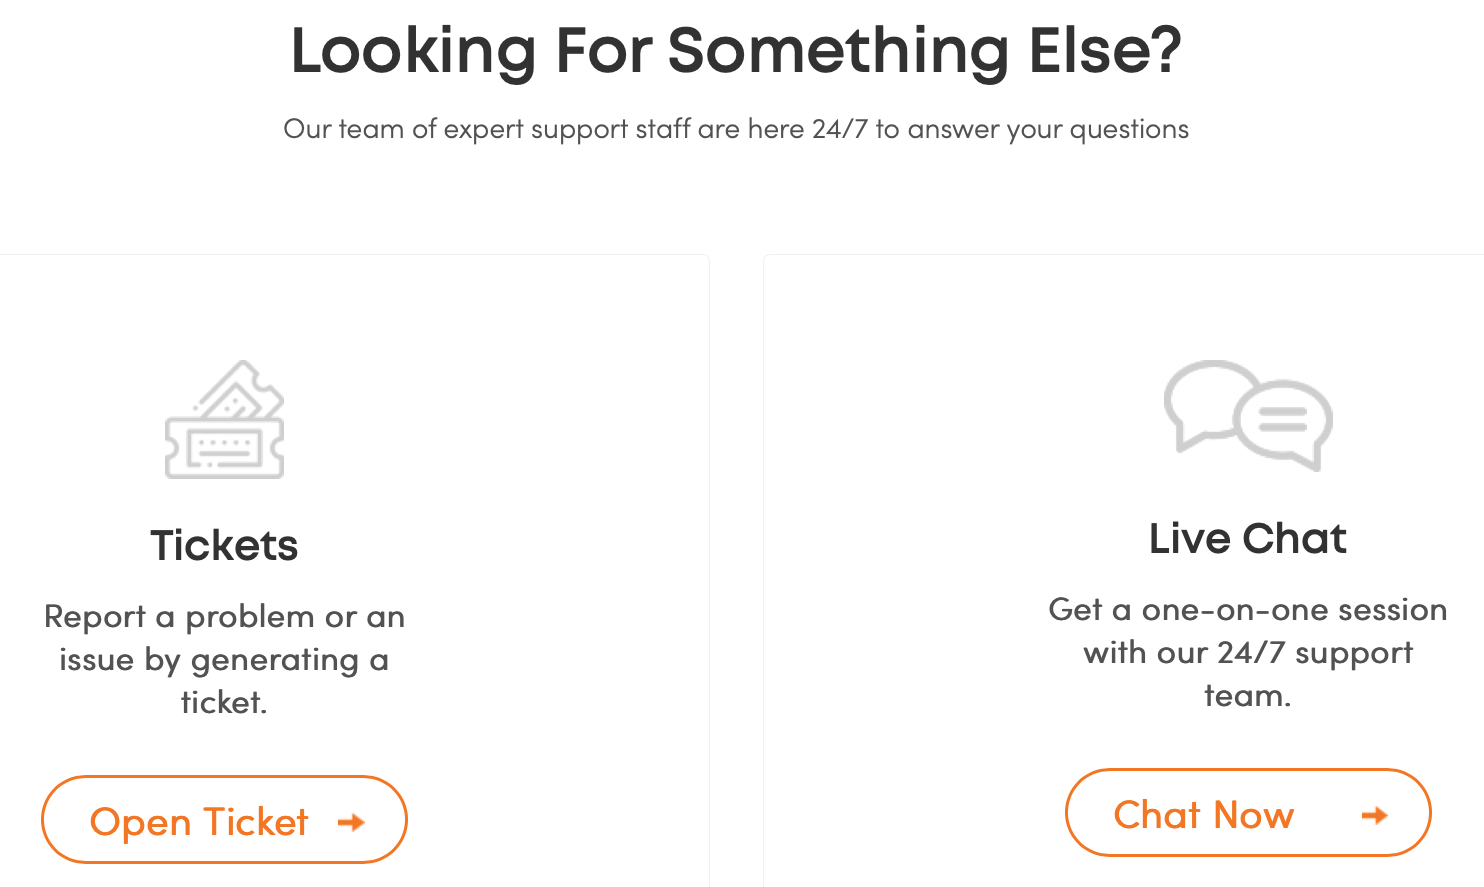
Task: Click the orange arrow inside Open Ticket
Action: coord(351,822)
